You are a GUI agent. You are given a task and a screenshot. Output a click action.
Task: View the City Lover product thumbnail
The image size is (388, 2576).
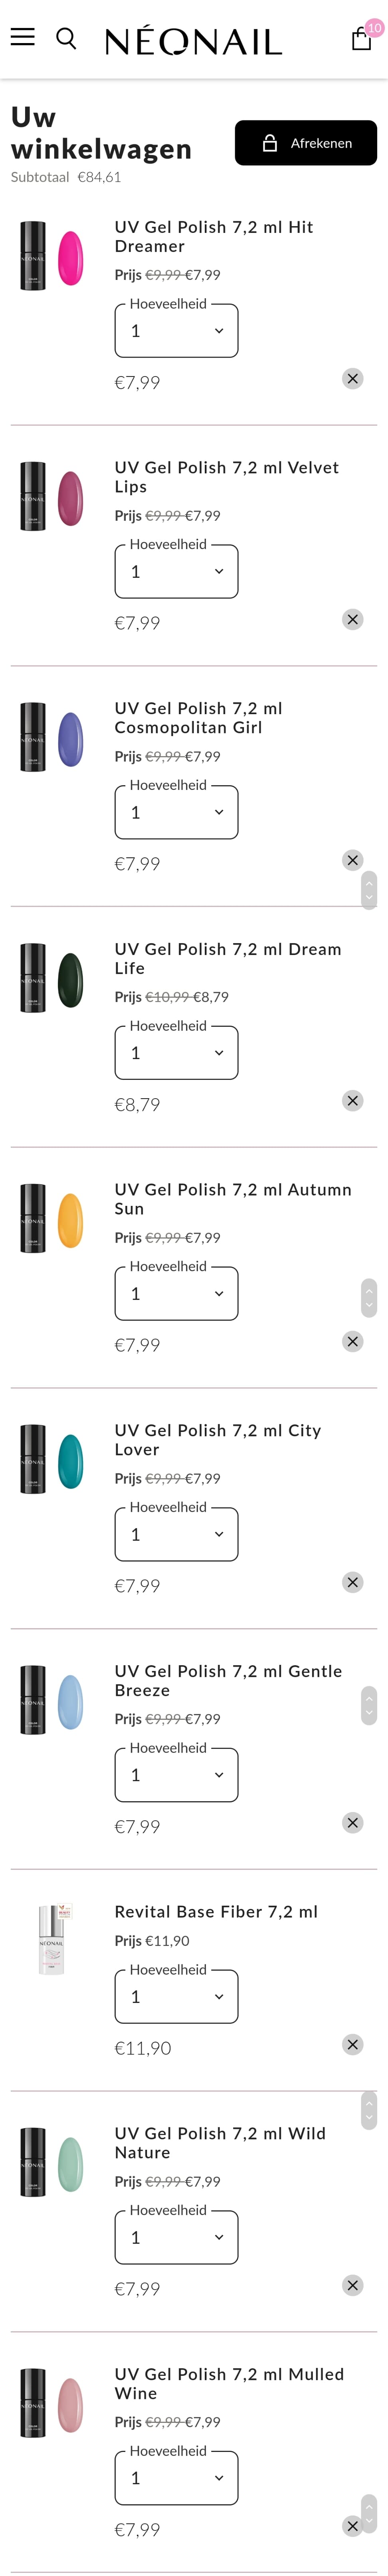[51, 1460]
